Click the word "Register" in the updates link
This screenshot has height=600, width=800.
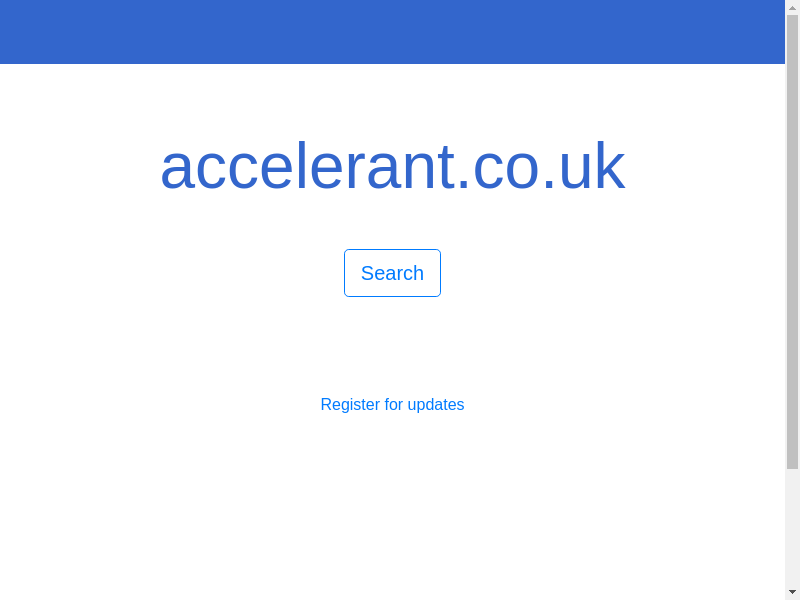coord(350,404)
